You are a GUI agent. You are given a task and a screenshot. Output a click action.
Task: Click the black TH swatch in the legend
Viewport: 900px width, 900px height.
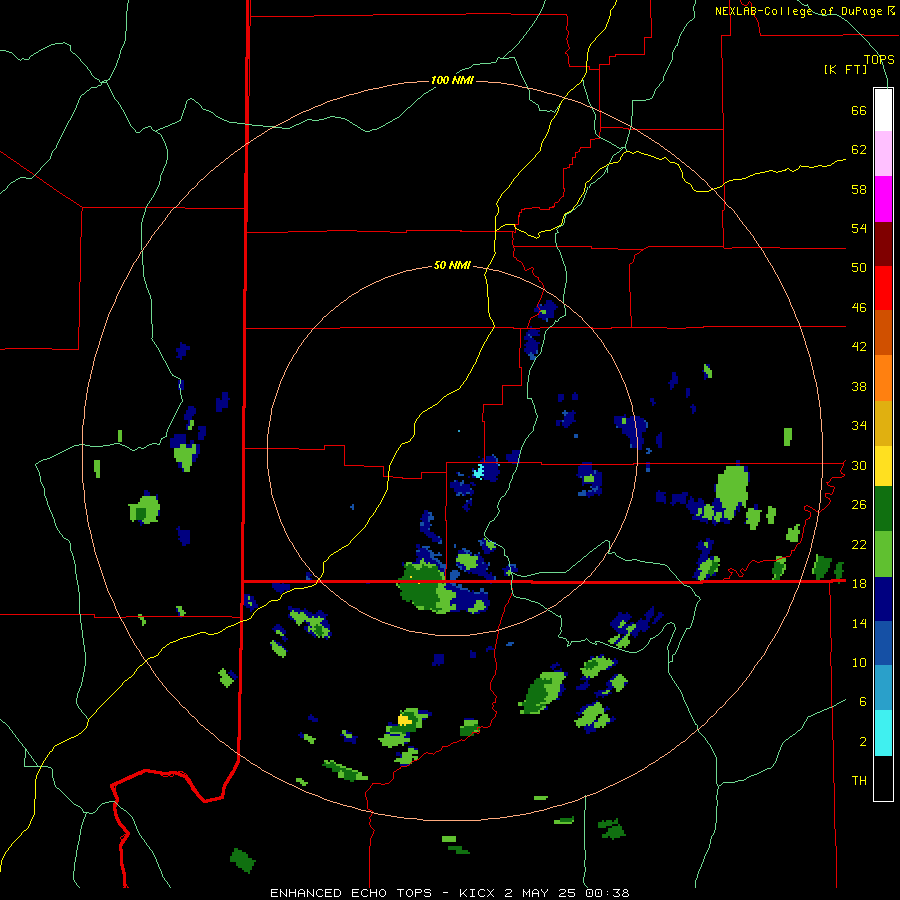click(883, 778)
